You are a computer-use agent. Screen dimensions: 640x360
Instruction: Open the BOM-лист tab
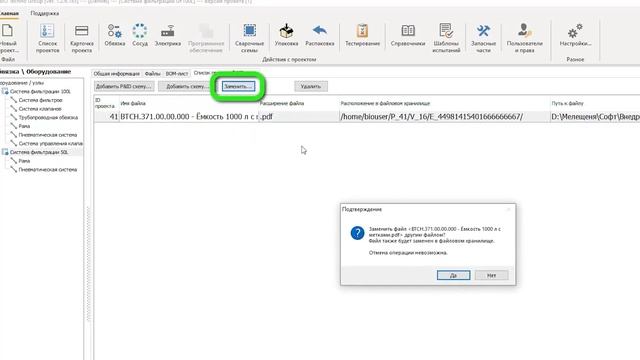coord(177,73)
